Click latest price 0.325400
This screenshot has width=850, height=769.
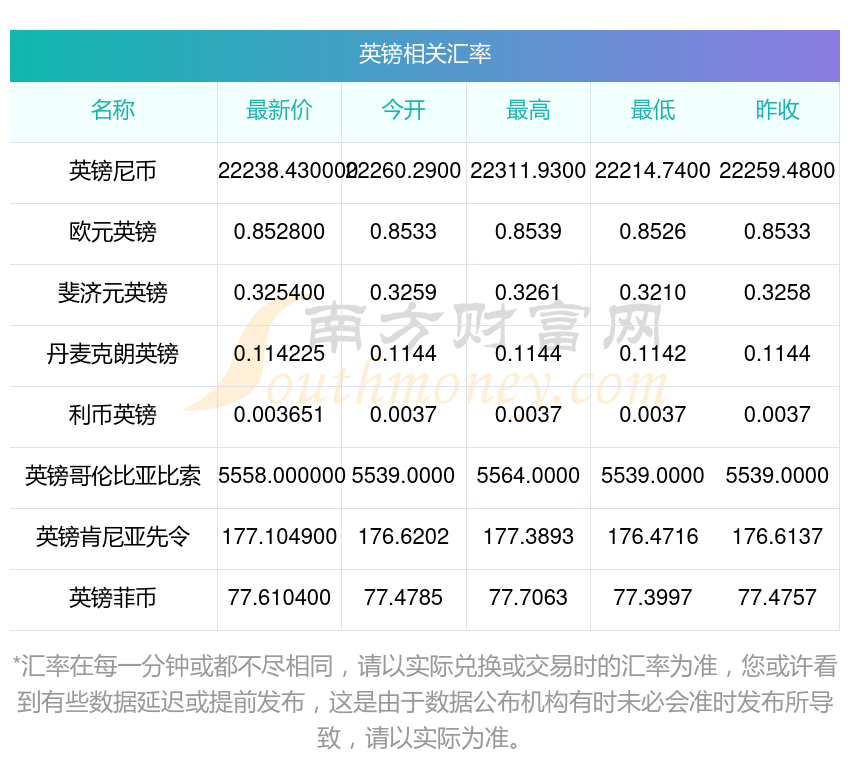click(279, 293)
